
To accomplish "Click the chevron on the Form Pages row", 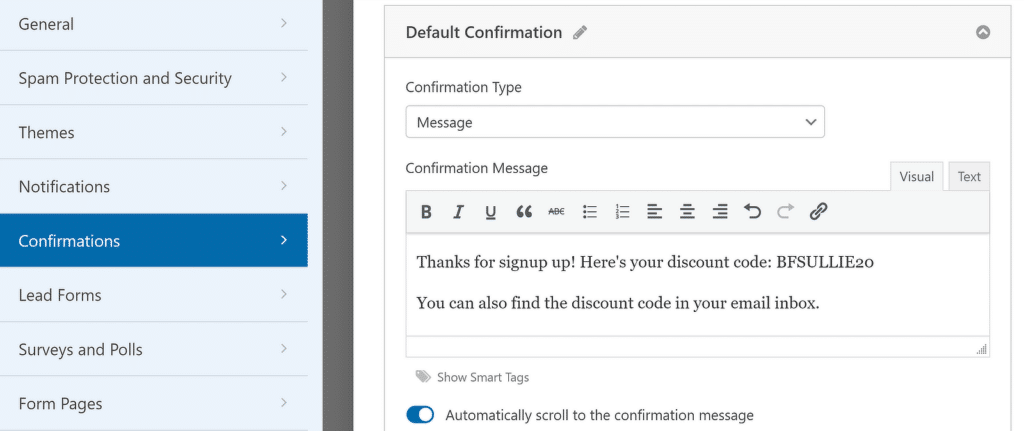I will point(283,402).
